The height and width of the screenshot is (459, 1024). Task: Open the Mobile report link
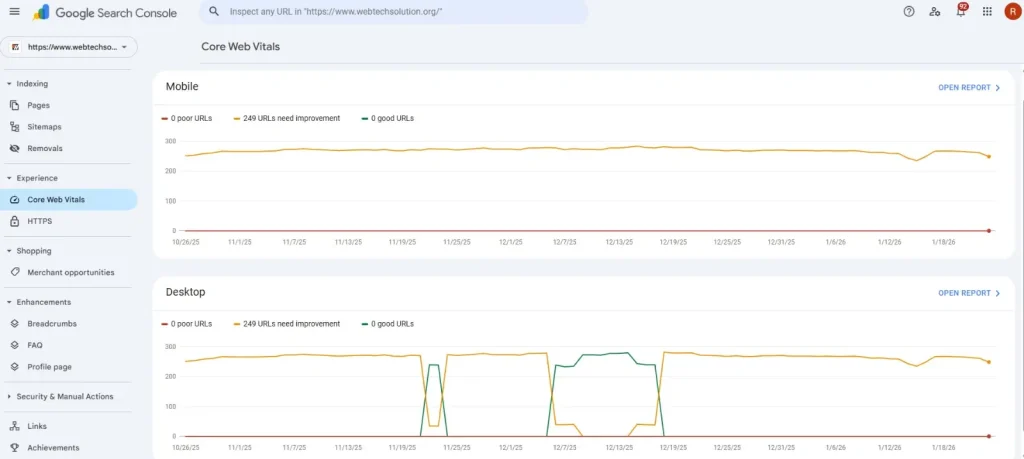(x=969, y=87)
